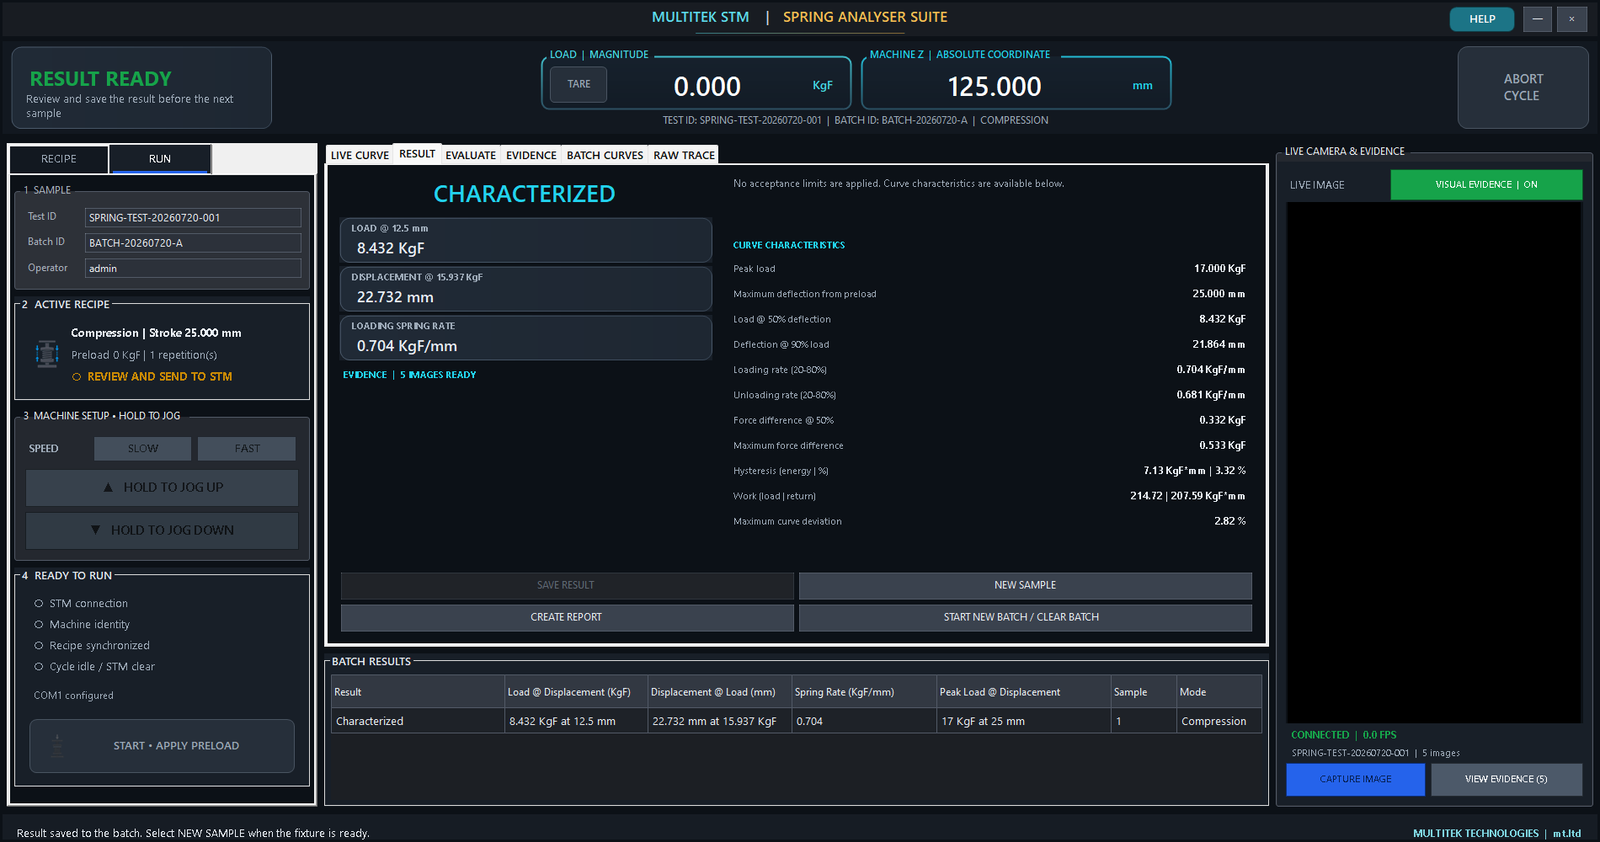Minimize the application window
This screenshot has height=842, width=1600.
click(1537, 19)
